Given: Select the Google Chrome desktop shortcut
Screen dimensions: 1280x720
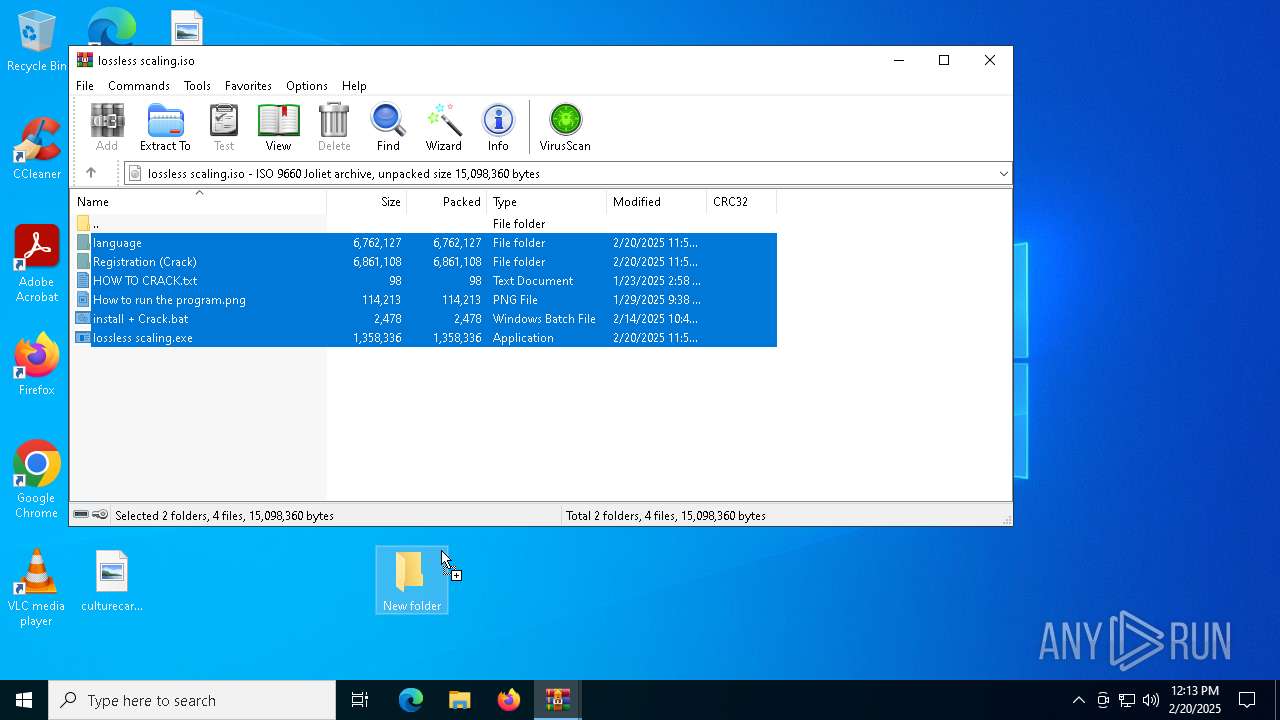Looking at the screenshot, I should tap(37, 480).
